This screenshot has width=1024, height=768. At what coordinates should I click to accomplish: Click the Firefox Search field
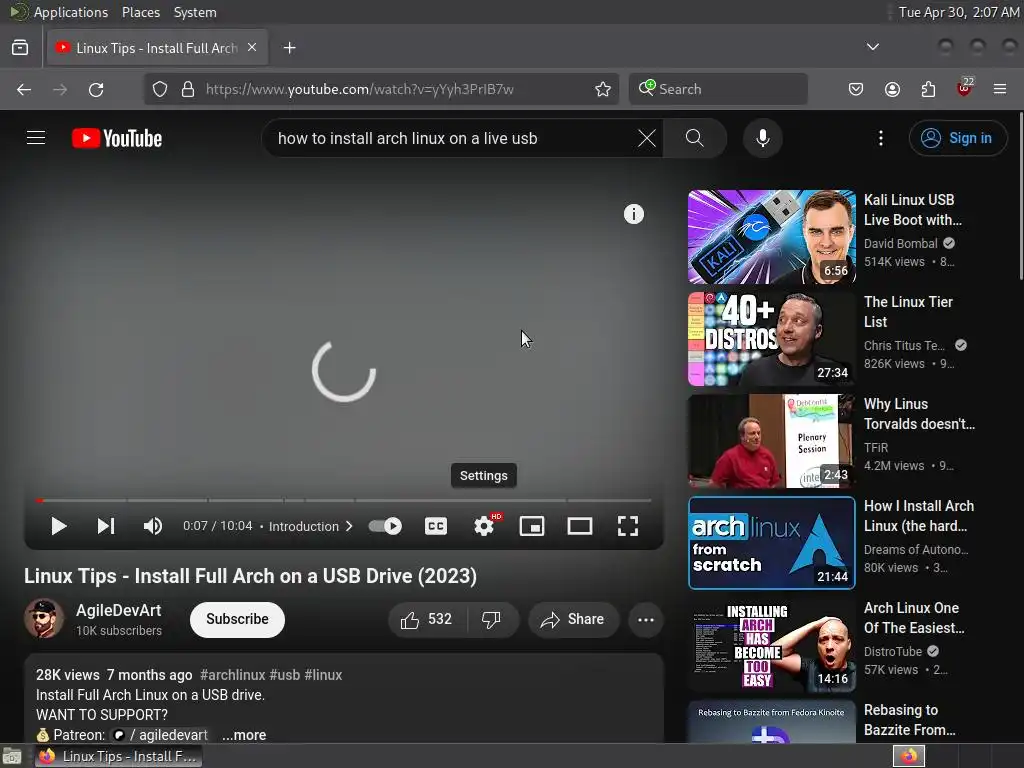[718, 89]
